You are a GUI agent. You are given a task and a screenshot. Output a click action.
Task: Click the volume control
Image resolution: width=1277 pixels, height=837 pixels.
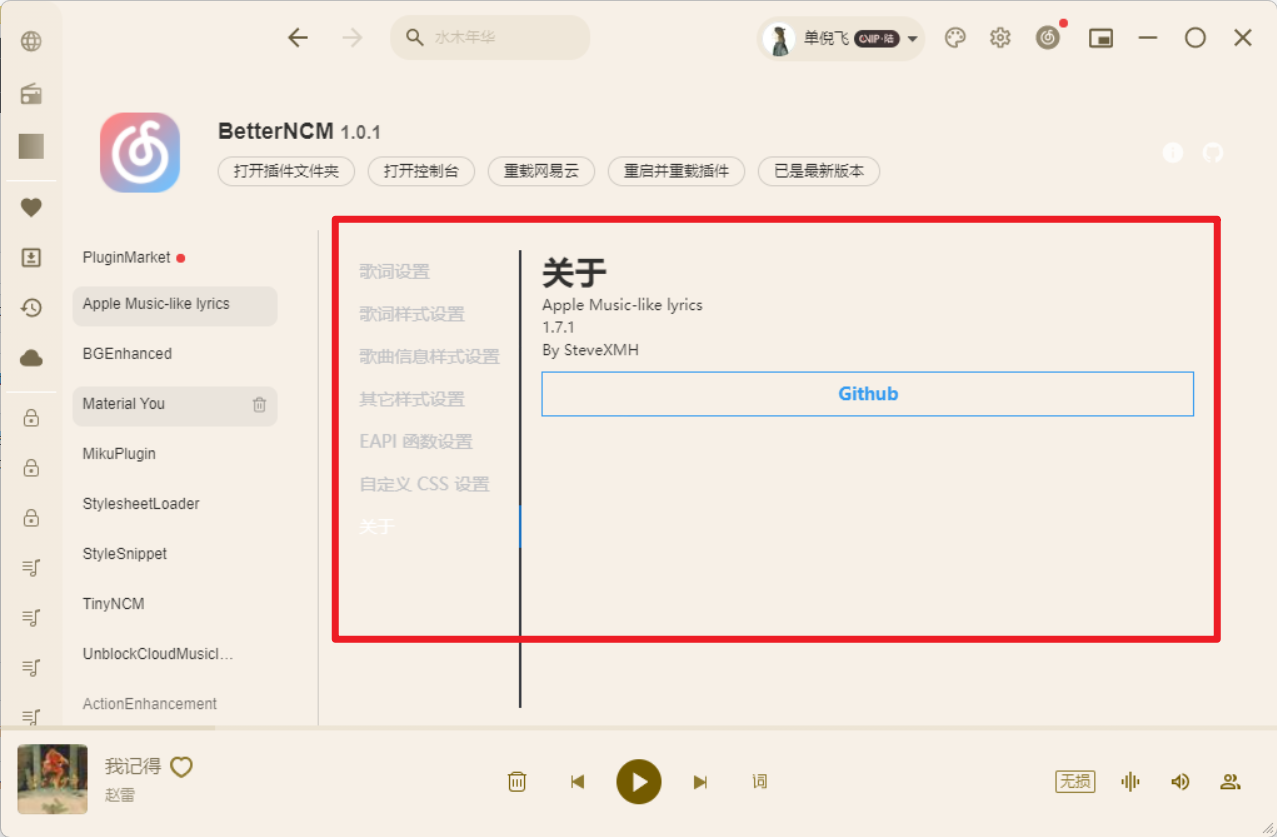[x=1180, y=781]
